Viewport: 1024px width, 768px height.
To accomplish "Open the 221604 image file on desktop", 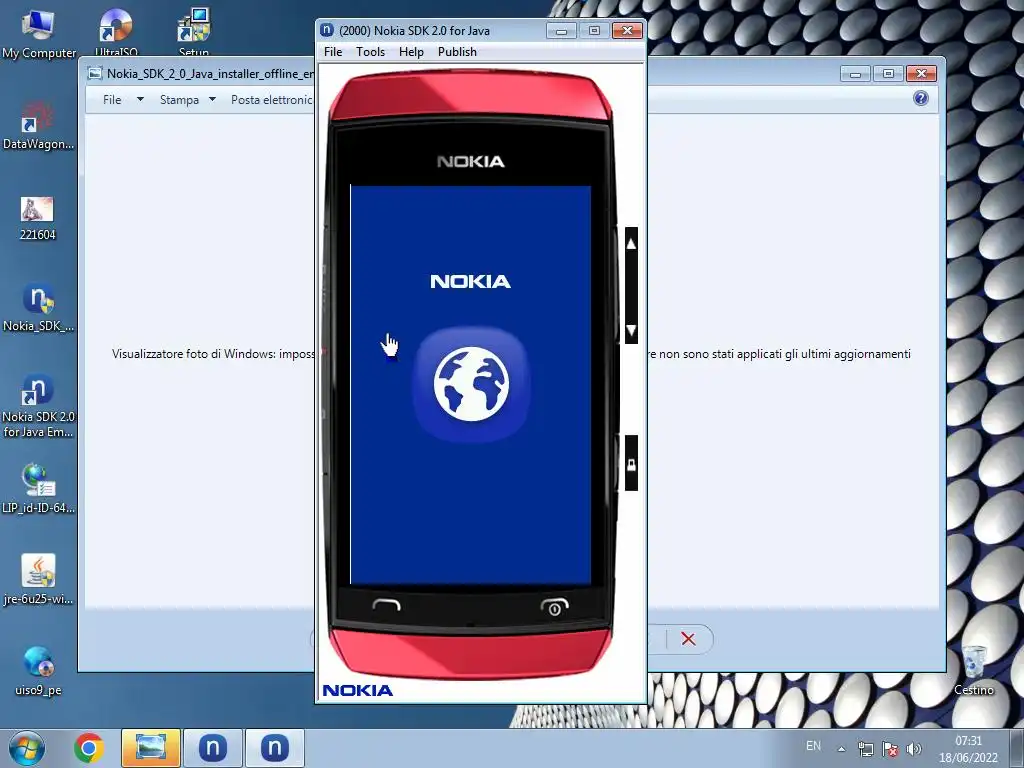I will (37, 219).
